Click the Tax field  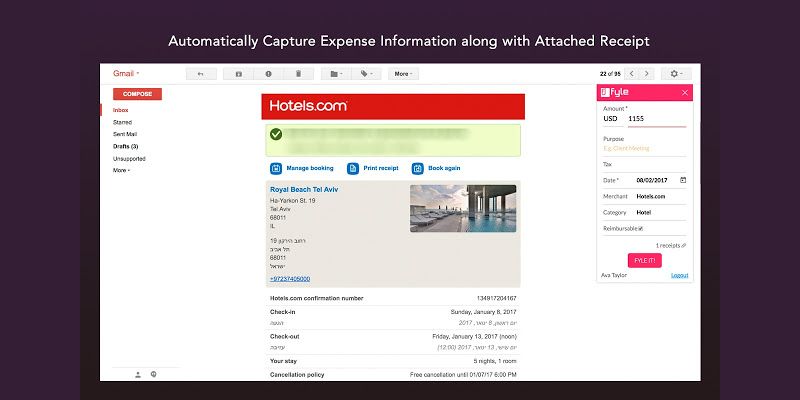(645, 164)
